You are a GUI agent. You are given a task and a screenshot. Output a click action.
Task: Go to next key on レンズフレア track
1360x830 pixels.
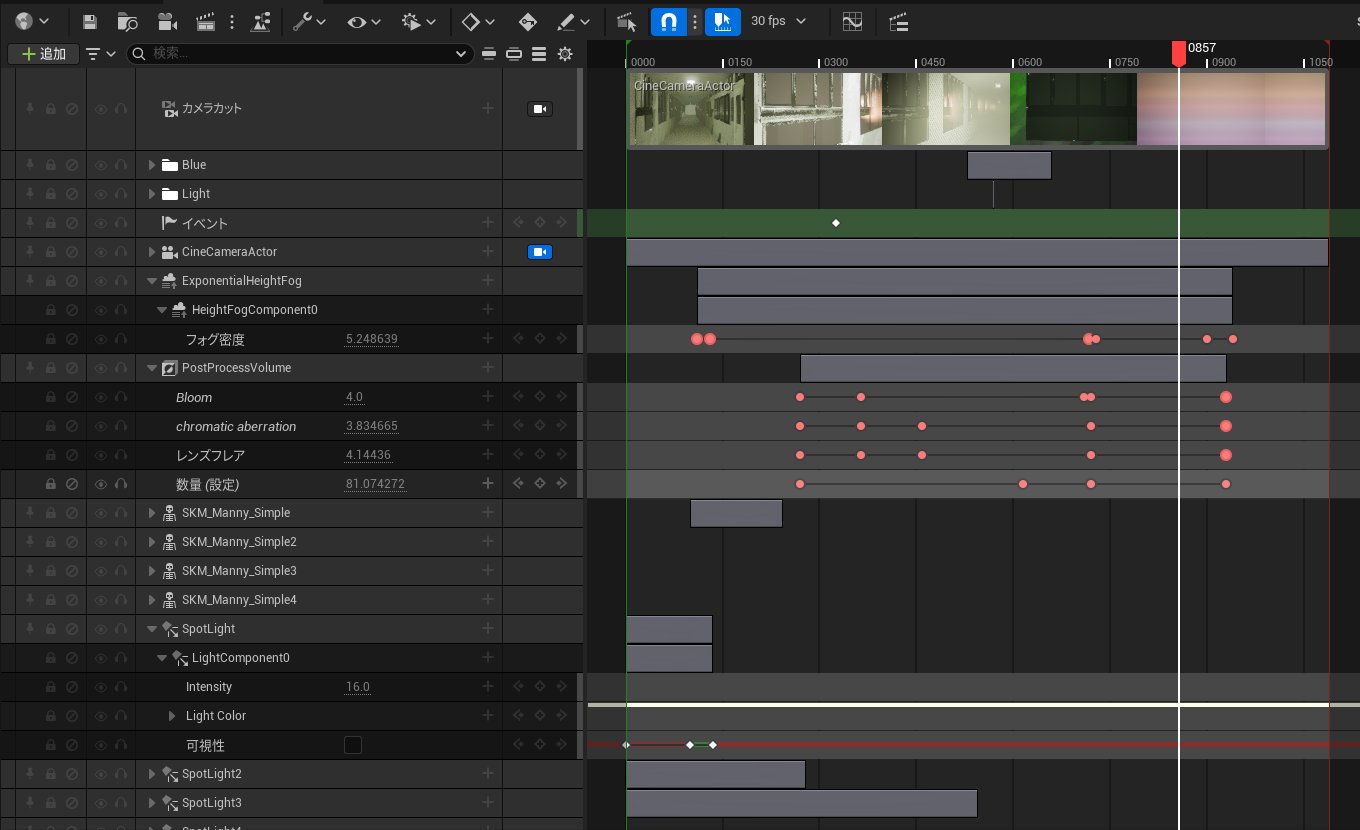tap(562, 455)
